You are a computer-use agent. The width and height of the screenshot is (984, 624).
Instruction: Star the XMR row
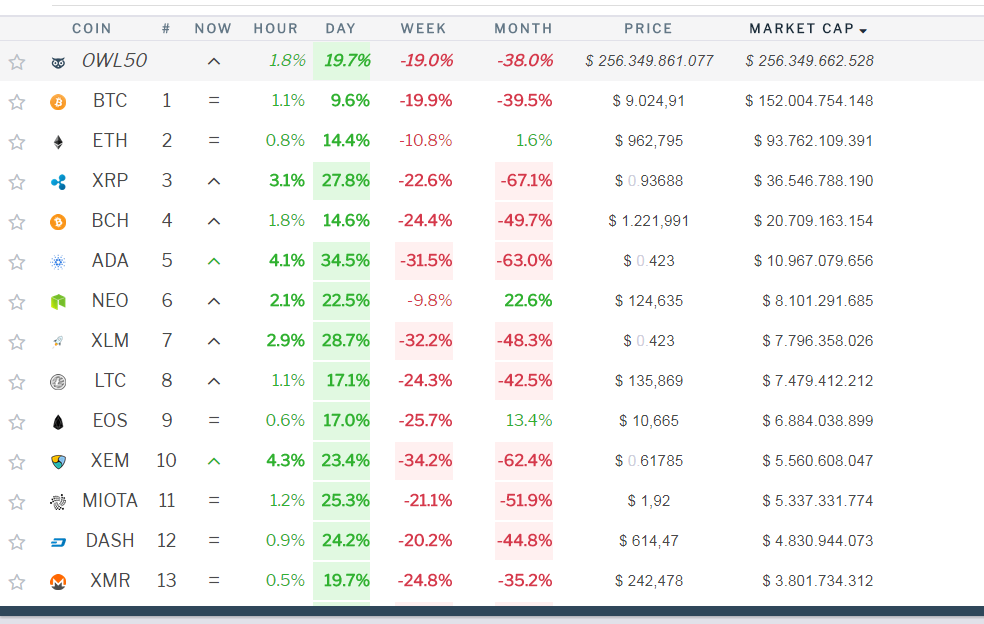pos(17,582)
